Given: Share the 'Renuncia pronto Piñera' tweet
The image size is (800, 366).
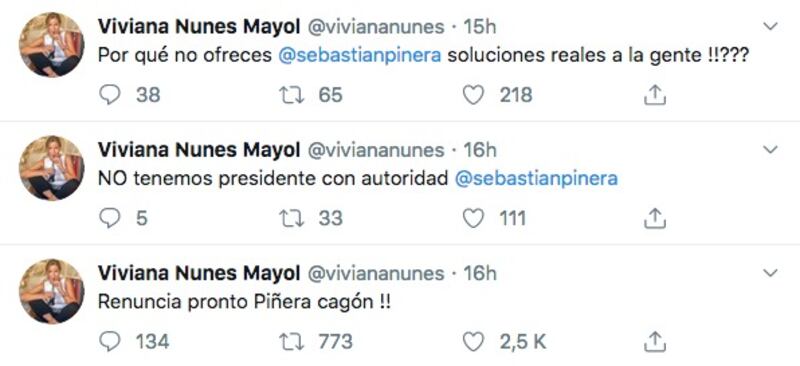Looking at the screenshot, I should point(655,341).
